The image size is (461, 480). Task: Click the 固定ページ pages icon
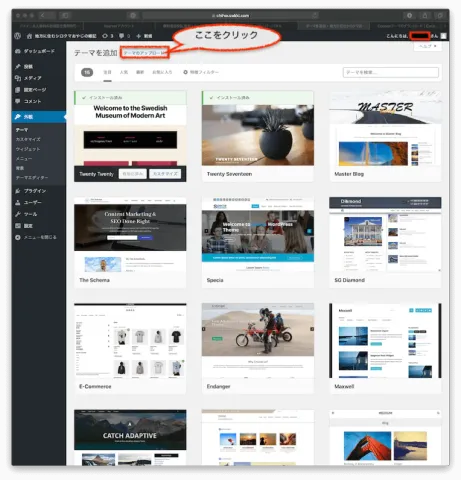(18, 90)
